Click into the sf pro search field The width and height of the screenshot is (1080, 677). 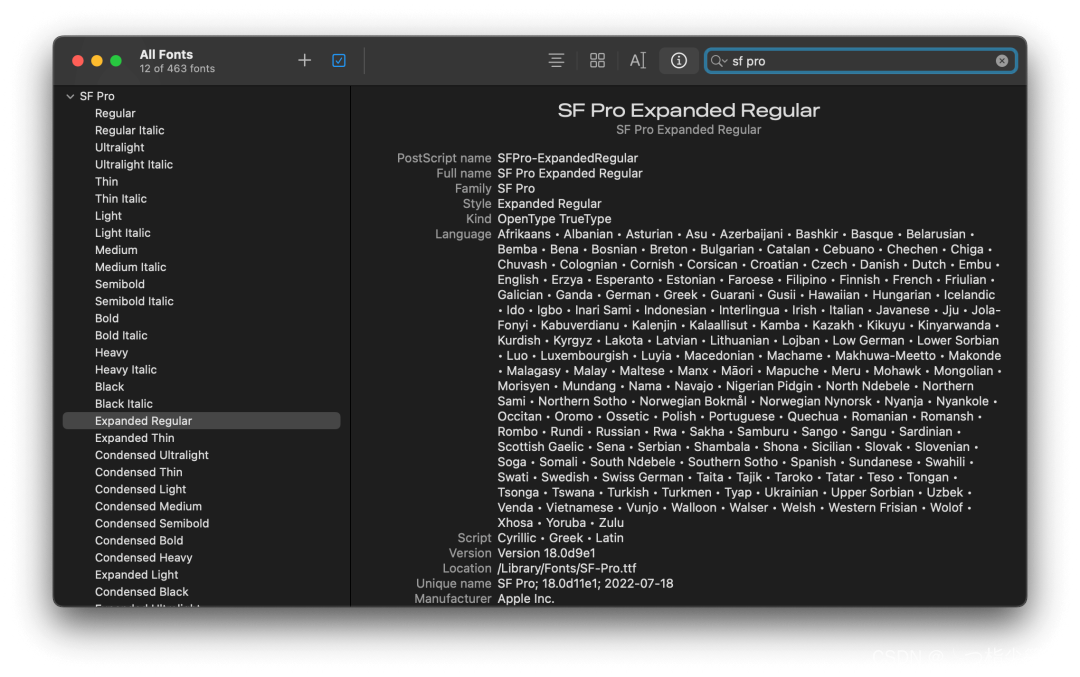click(861, 61)
